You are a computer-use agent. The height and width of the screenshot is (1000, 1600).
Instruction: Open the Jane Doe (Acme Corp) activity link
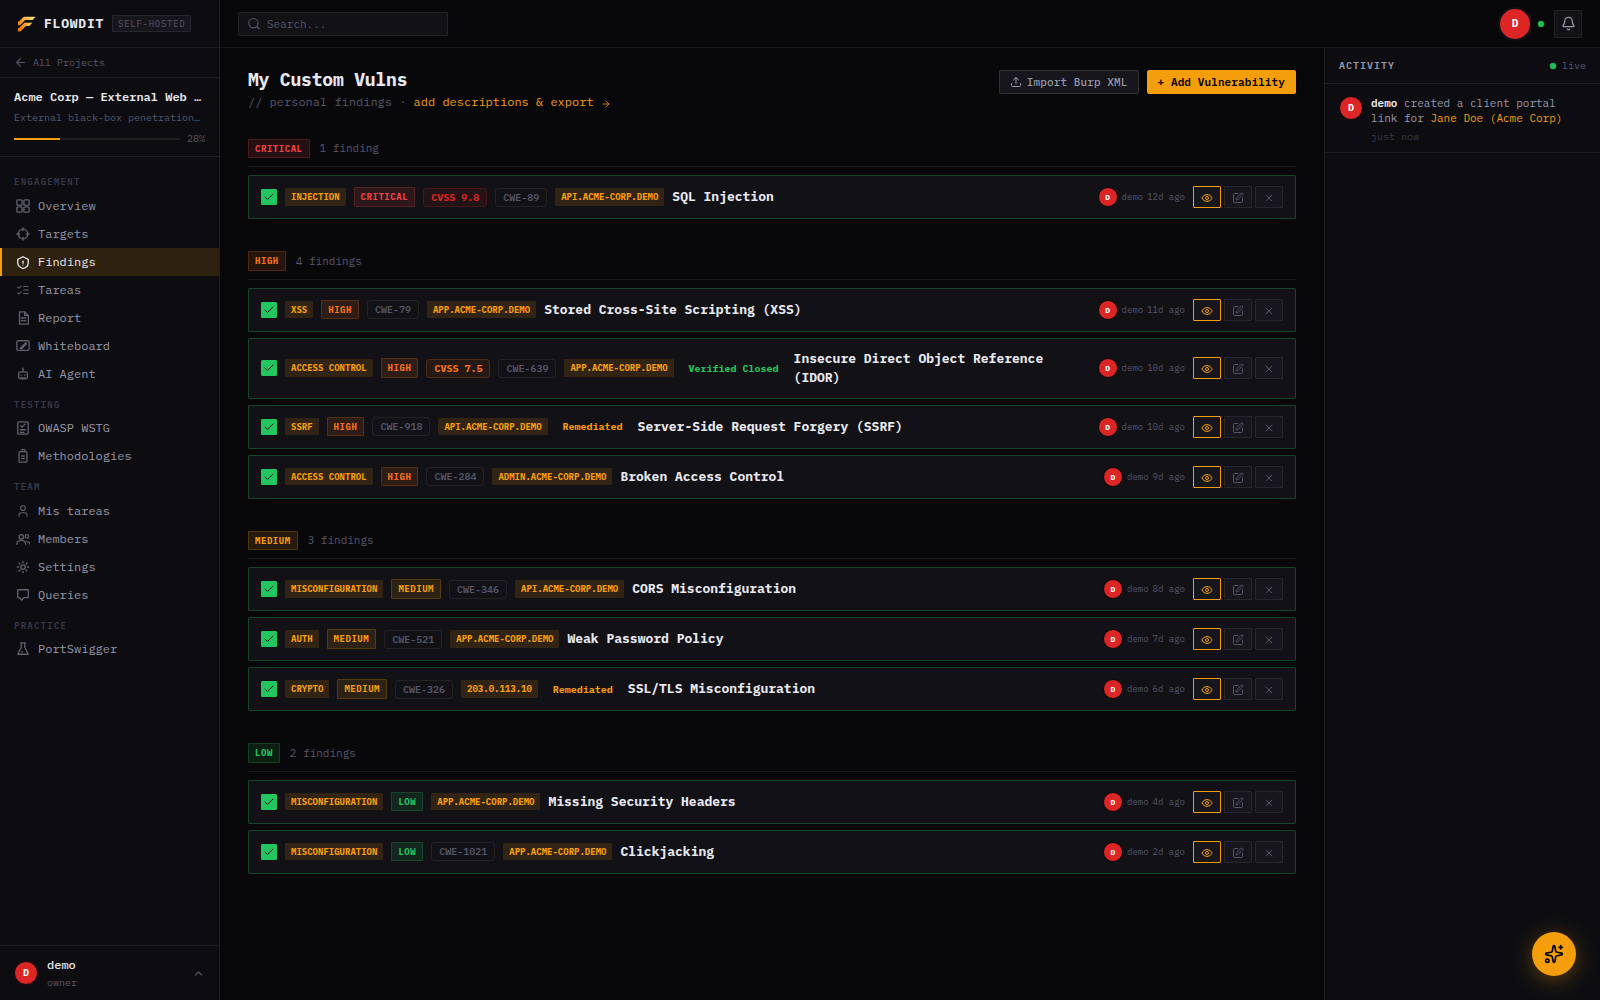(1495, 119)
